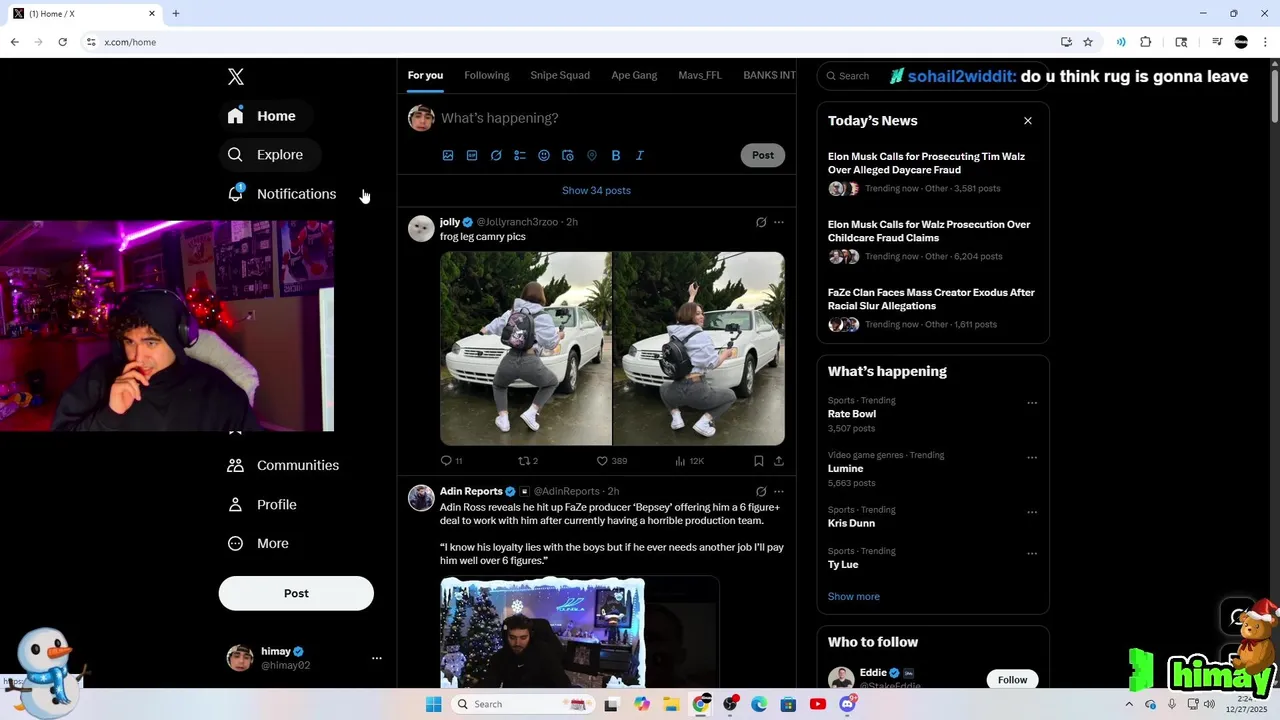
Task: Open Chrome three-dot menu
Action: 1265,42
